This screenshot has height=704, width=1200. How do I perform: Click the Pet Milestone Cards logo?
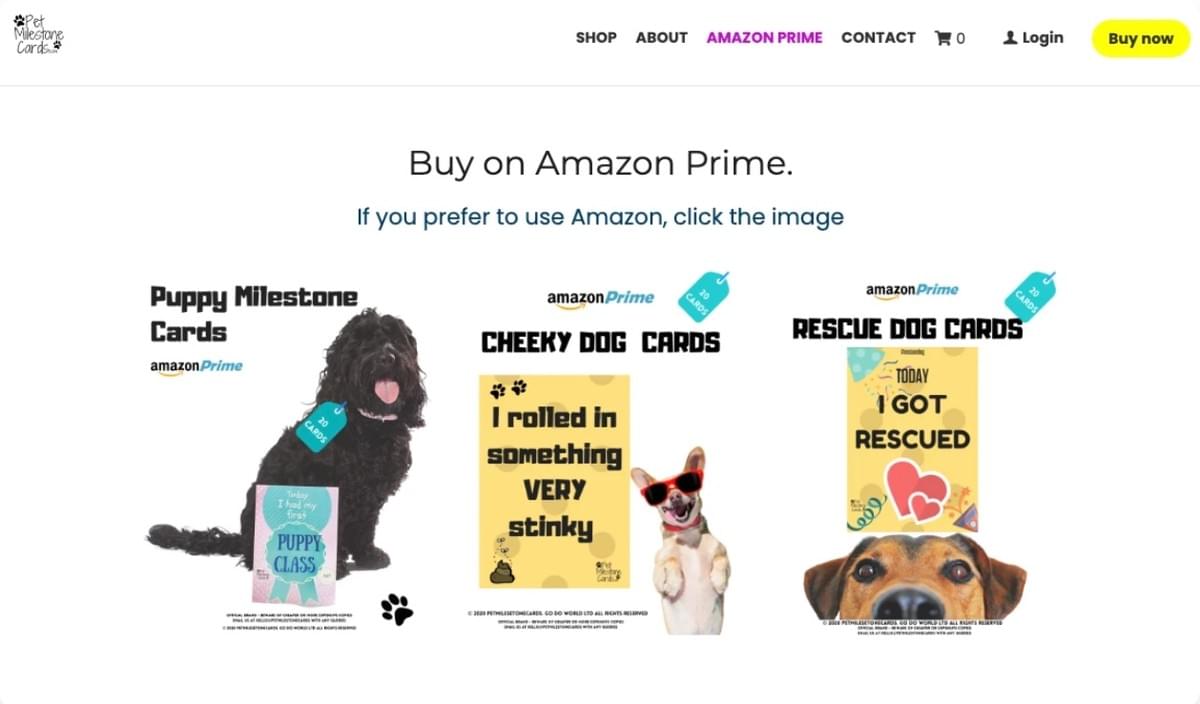38,34
